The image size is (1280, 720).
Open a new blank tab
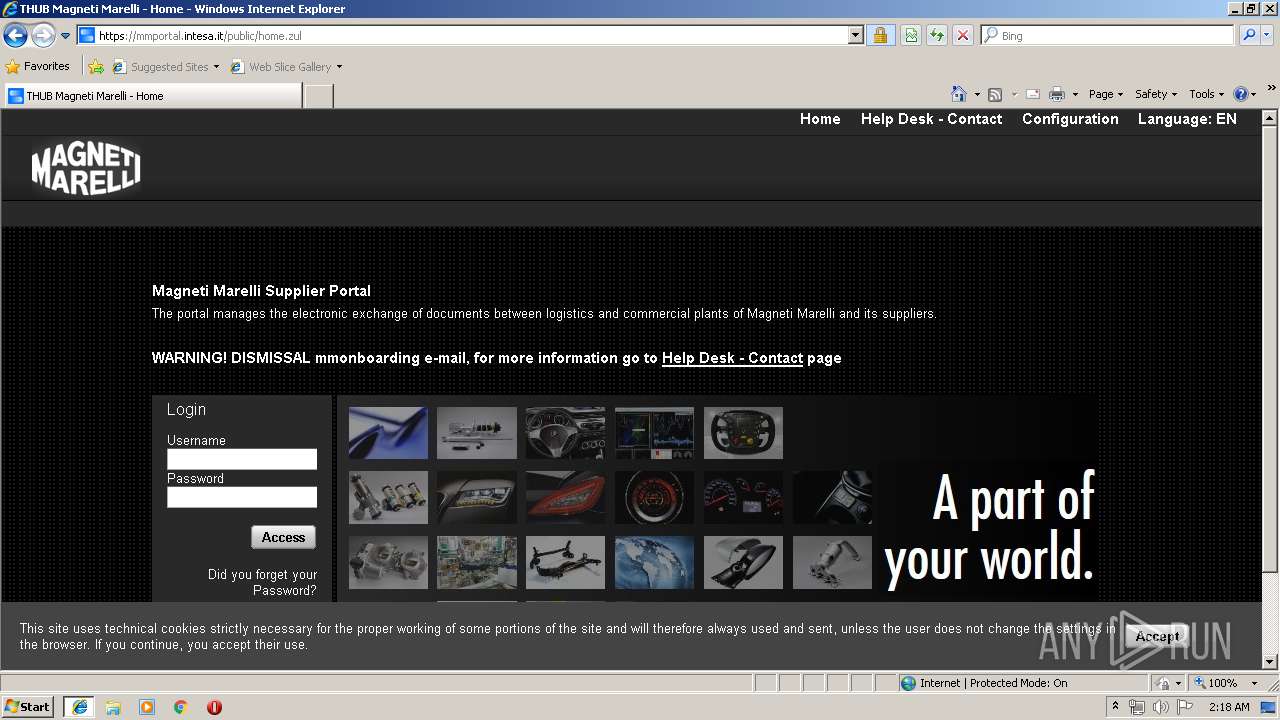click(318, 96)
